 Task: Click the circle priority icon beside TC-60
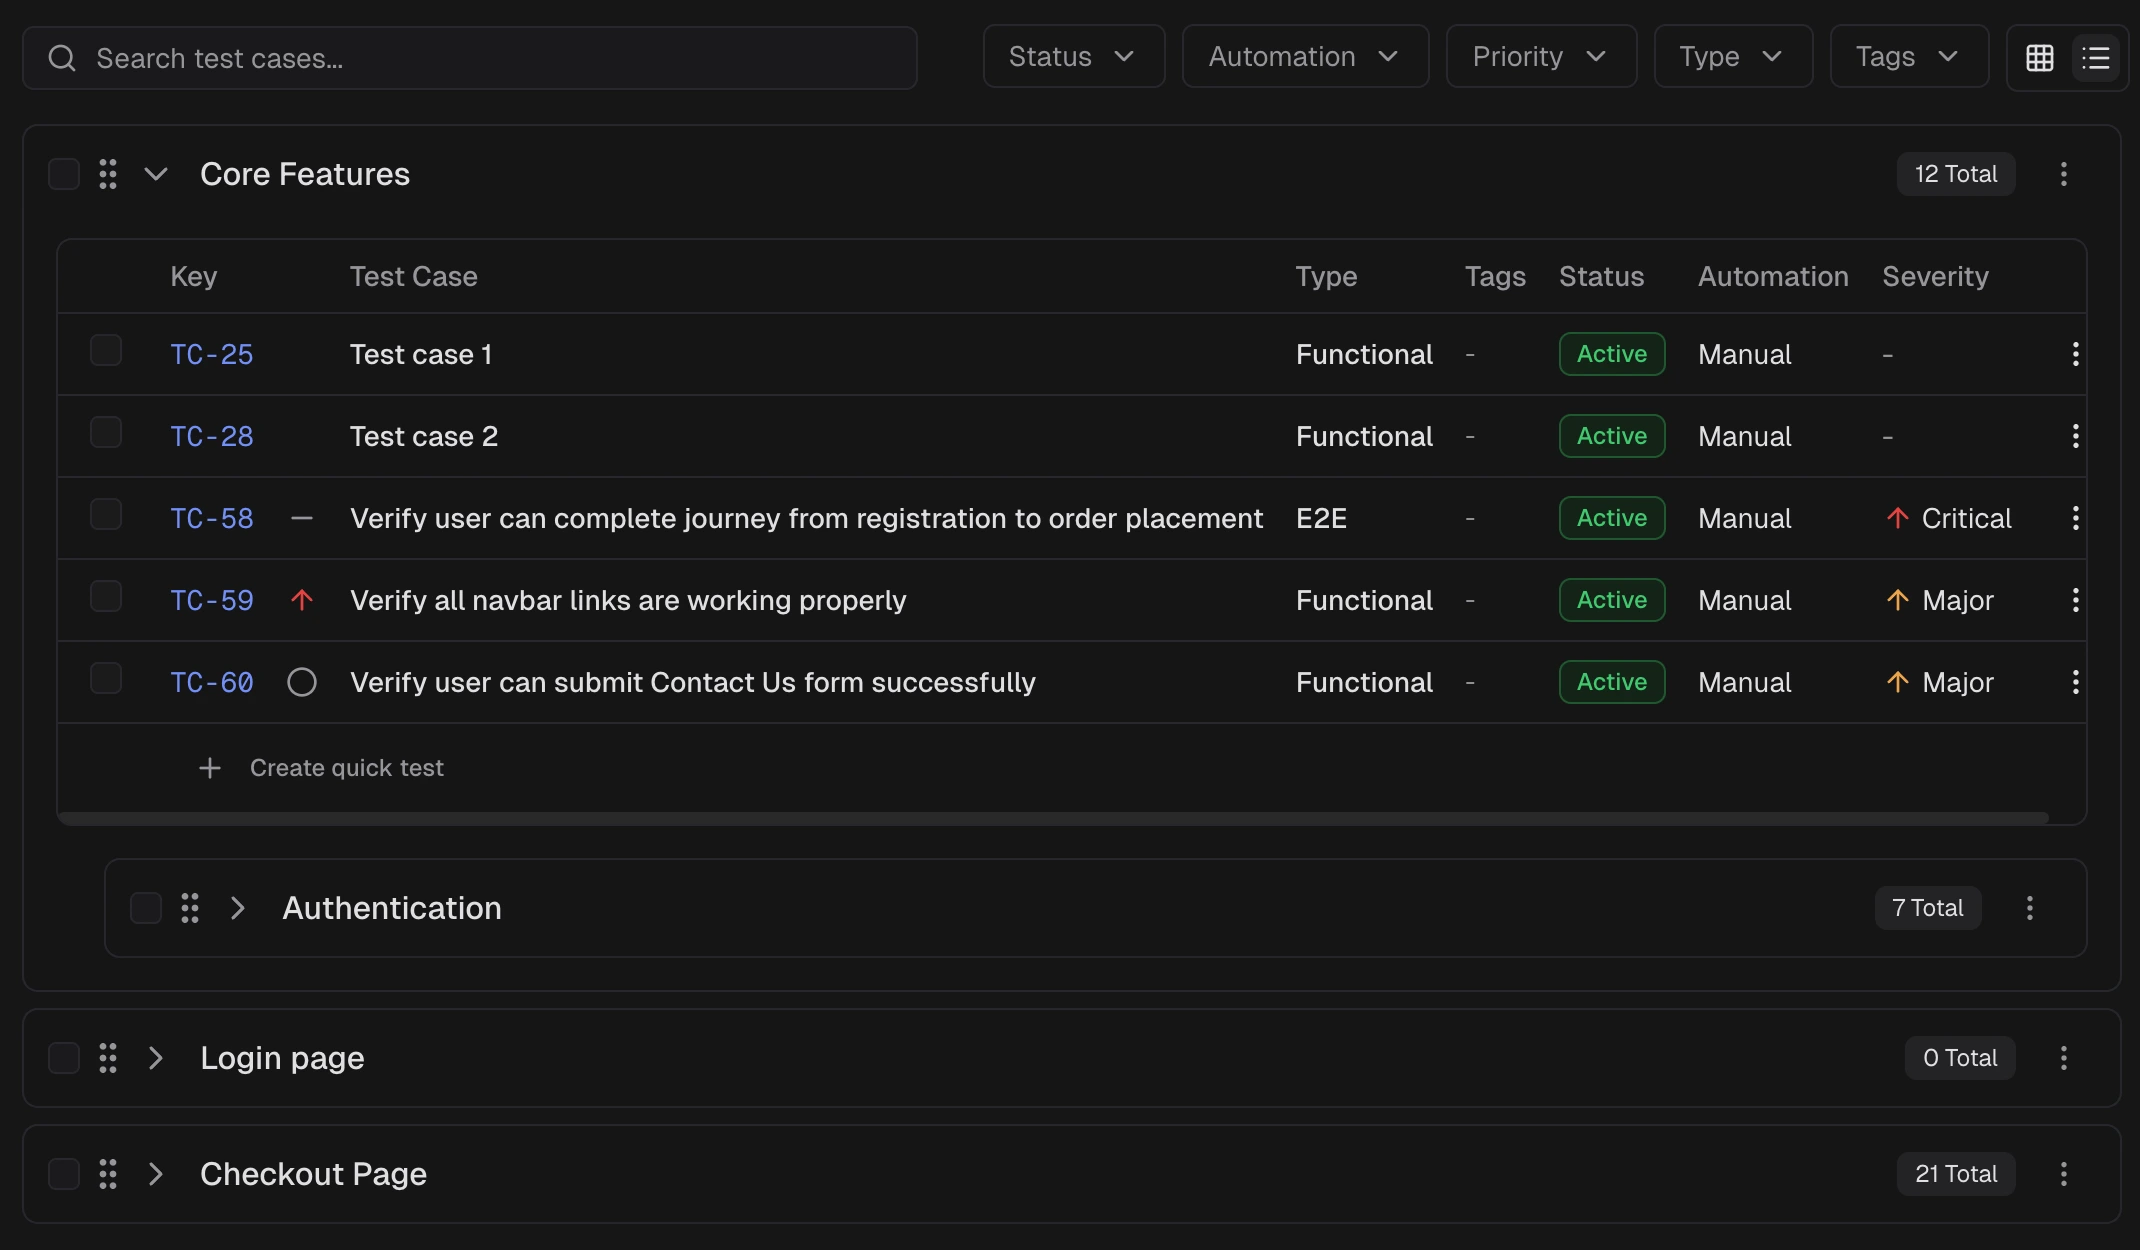point(302,682)
